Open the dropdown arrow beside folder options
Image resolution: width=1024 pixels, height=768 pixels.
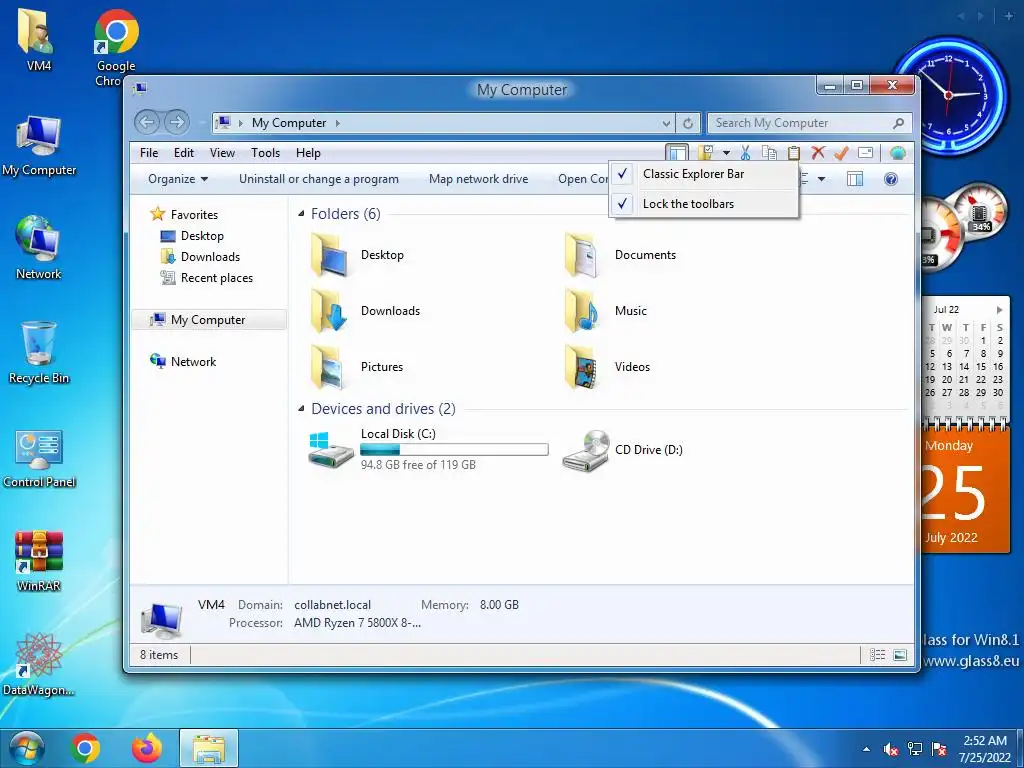click(x=726, y=153)
